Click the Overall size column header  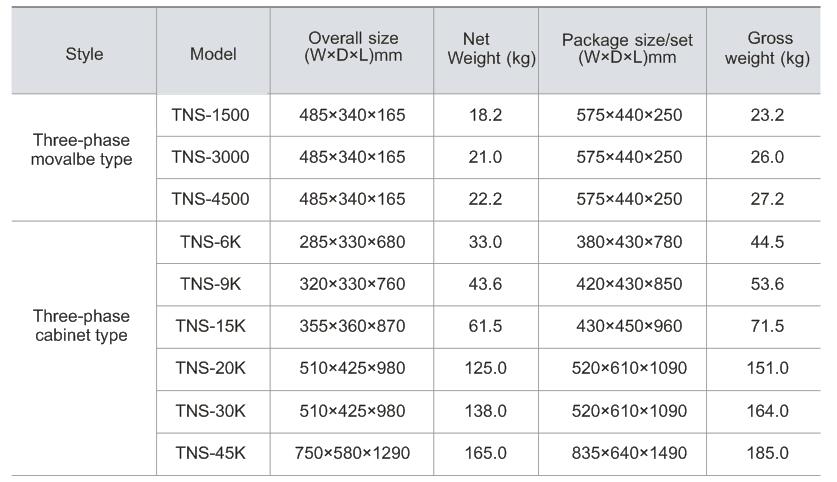coord(354,47)
